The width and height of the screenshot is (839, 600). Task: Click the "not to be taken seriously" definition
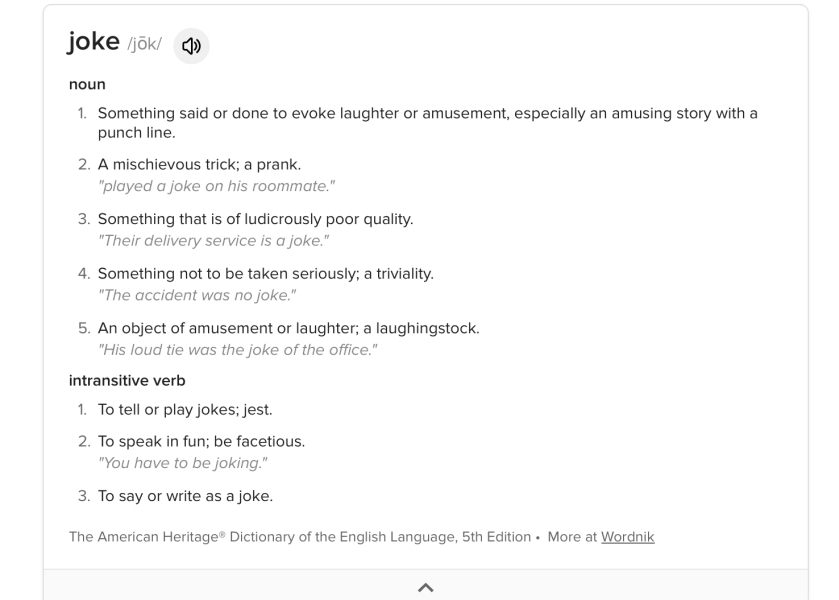(x=265, y=274)
